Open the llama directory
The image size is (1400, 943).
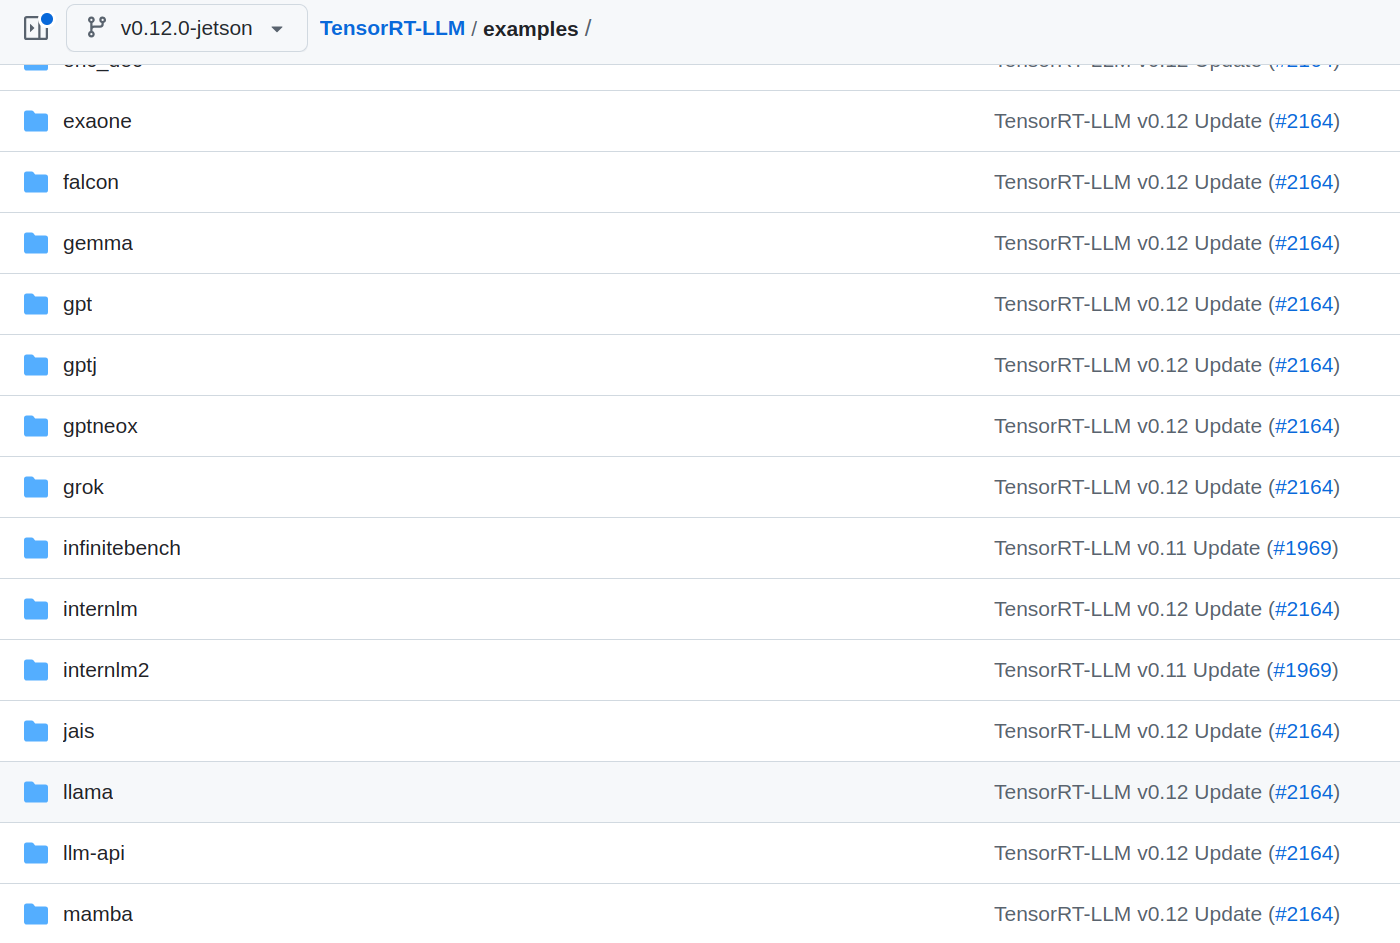[88, 792]
